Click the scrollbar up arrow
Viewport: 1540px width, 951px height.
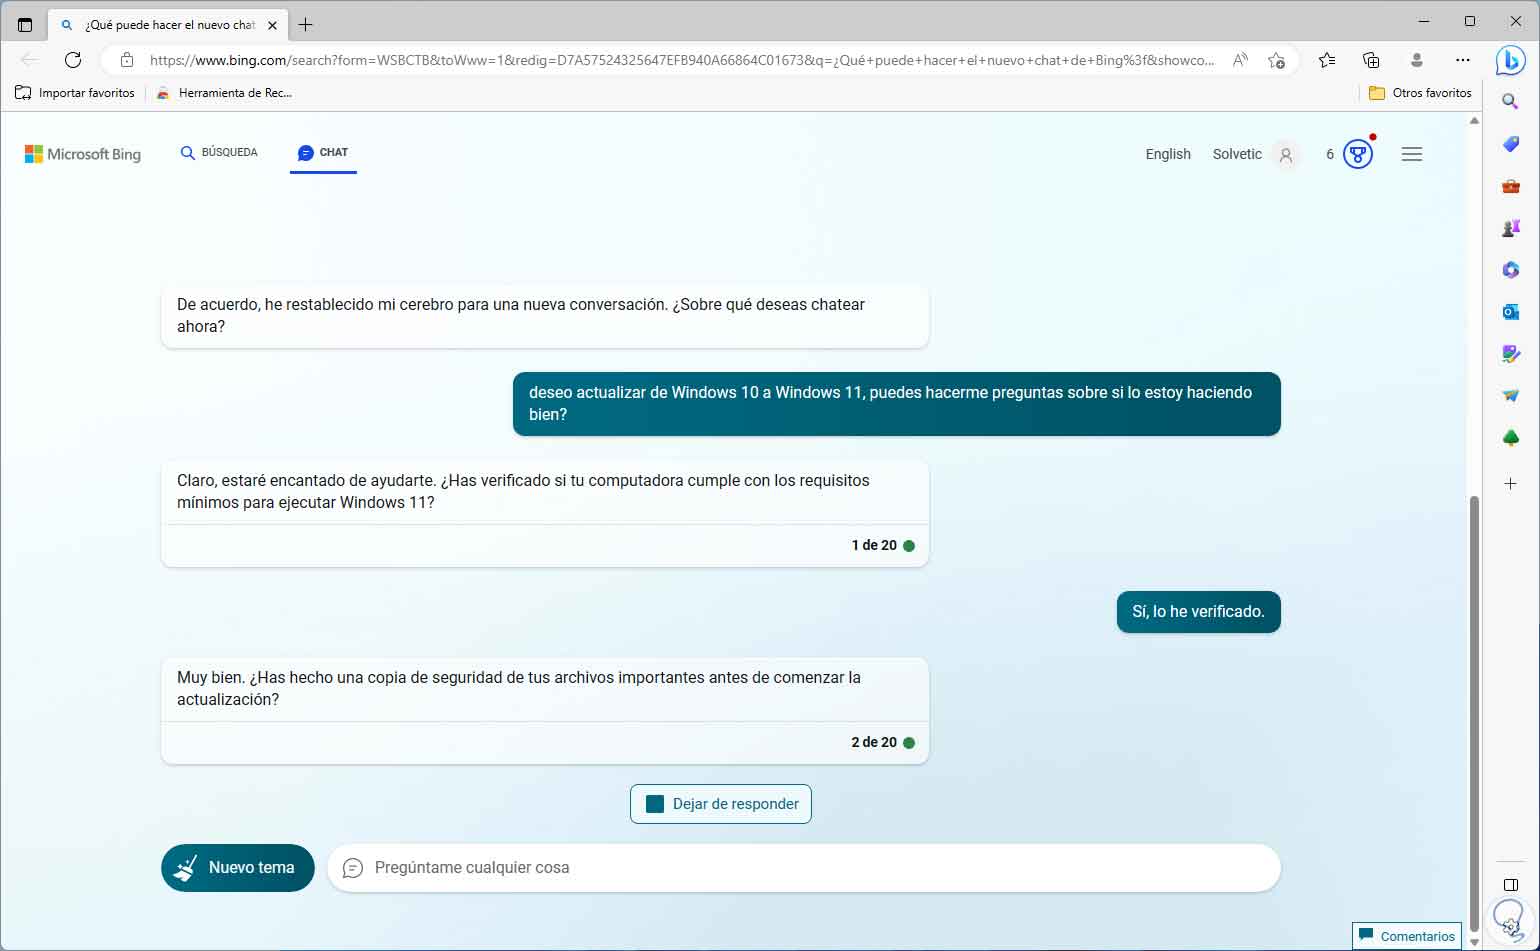(x=1474, y=121)
